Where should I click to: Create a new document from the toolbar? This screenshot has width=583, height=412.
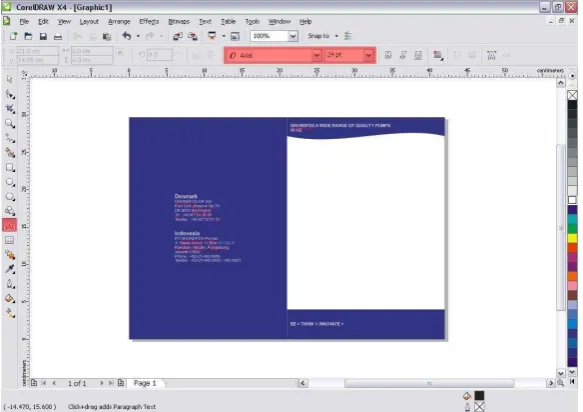[x=13, y=36]
